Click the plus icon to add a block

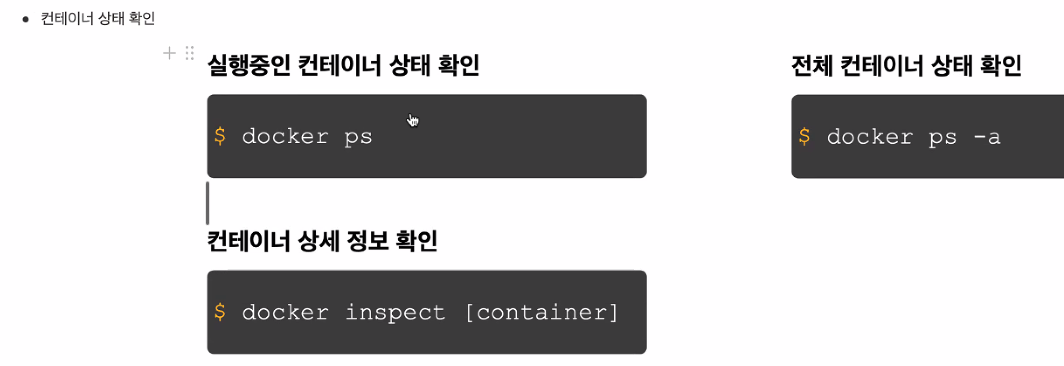[x=169, y=52]
